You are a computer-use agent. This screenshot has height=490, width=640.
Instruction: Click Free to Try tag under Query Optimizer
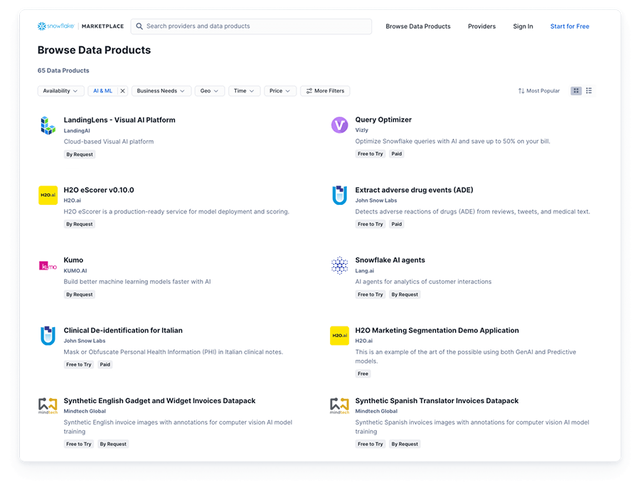coord(370,154)
